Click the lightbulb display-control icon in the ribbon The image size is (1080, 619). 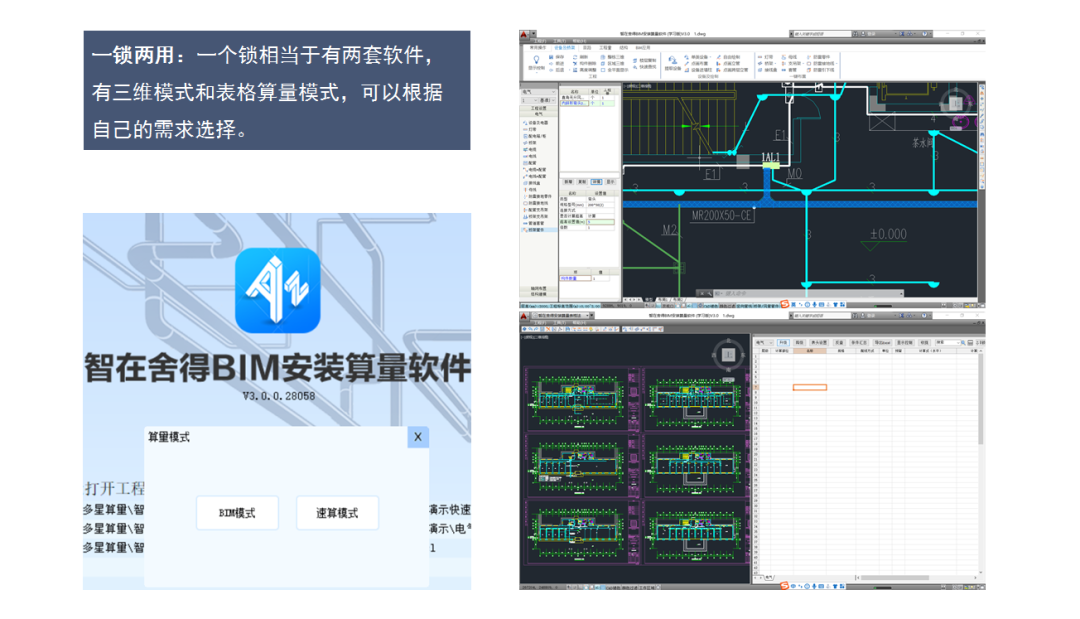(536, 61)
